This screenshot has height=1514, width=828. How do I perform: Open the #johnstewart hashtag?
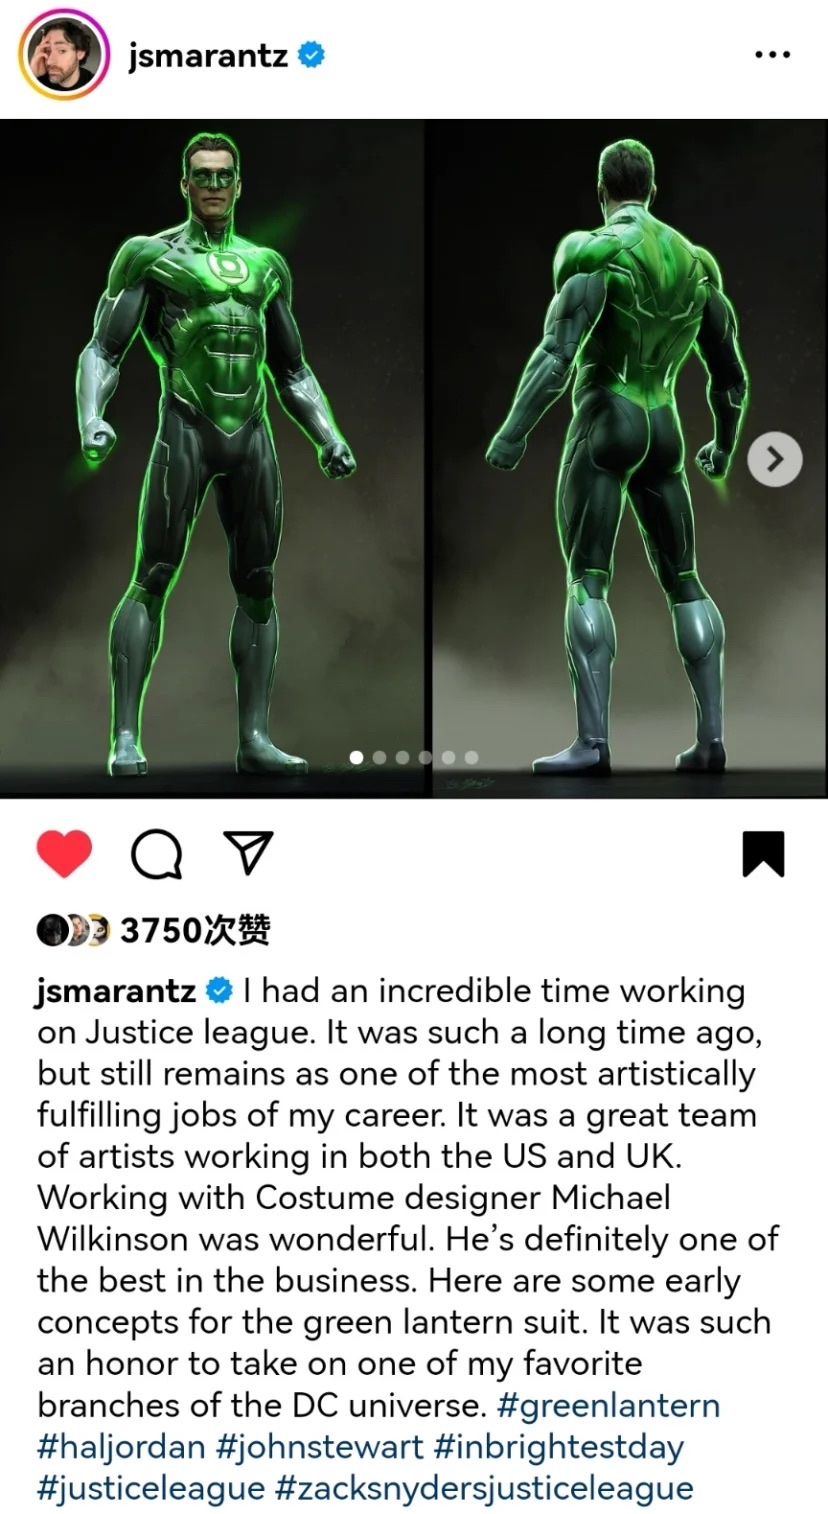(320, 1446)
